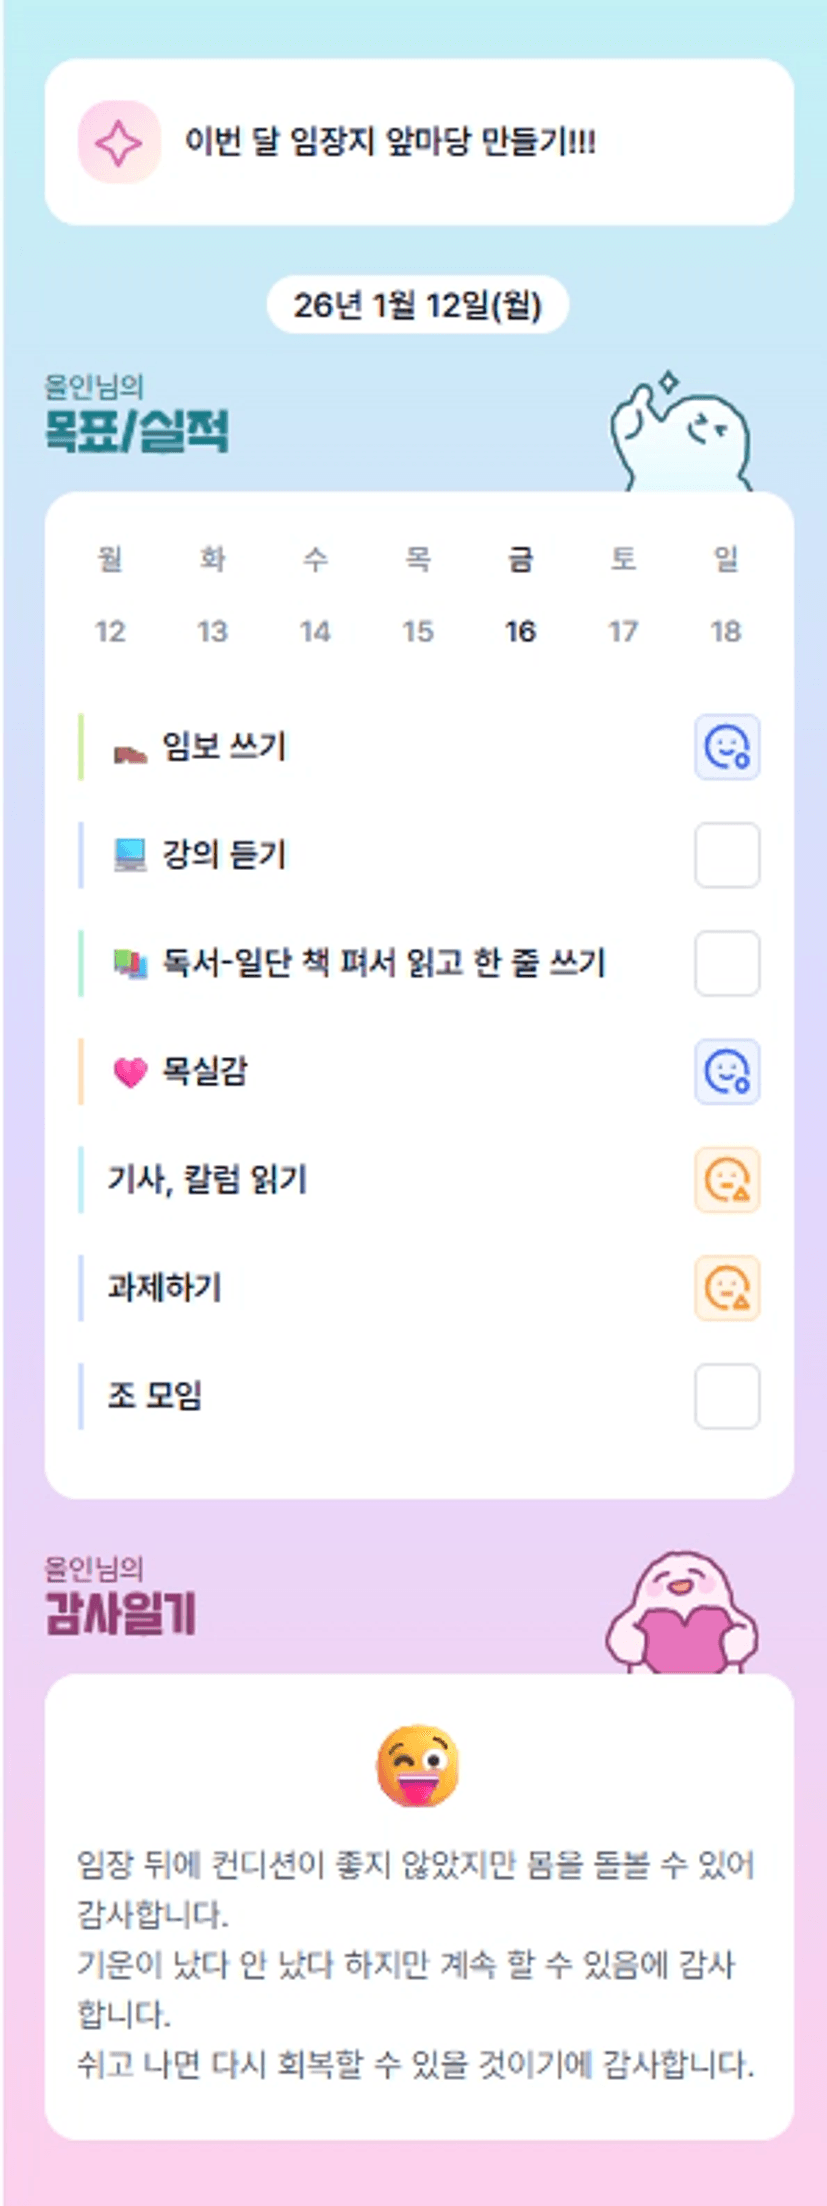Click the 목실감 goal with heart
827x2206 pixels.
(x=204, y=1071)
